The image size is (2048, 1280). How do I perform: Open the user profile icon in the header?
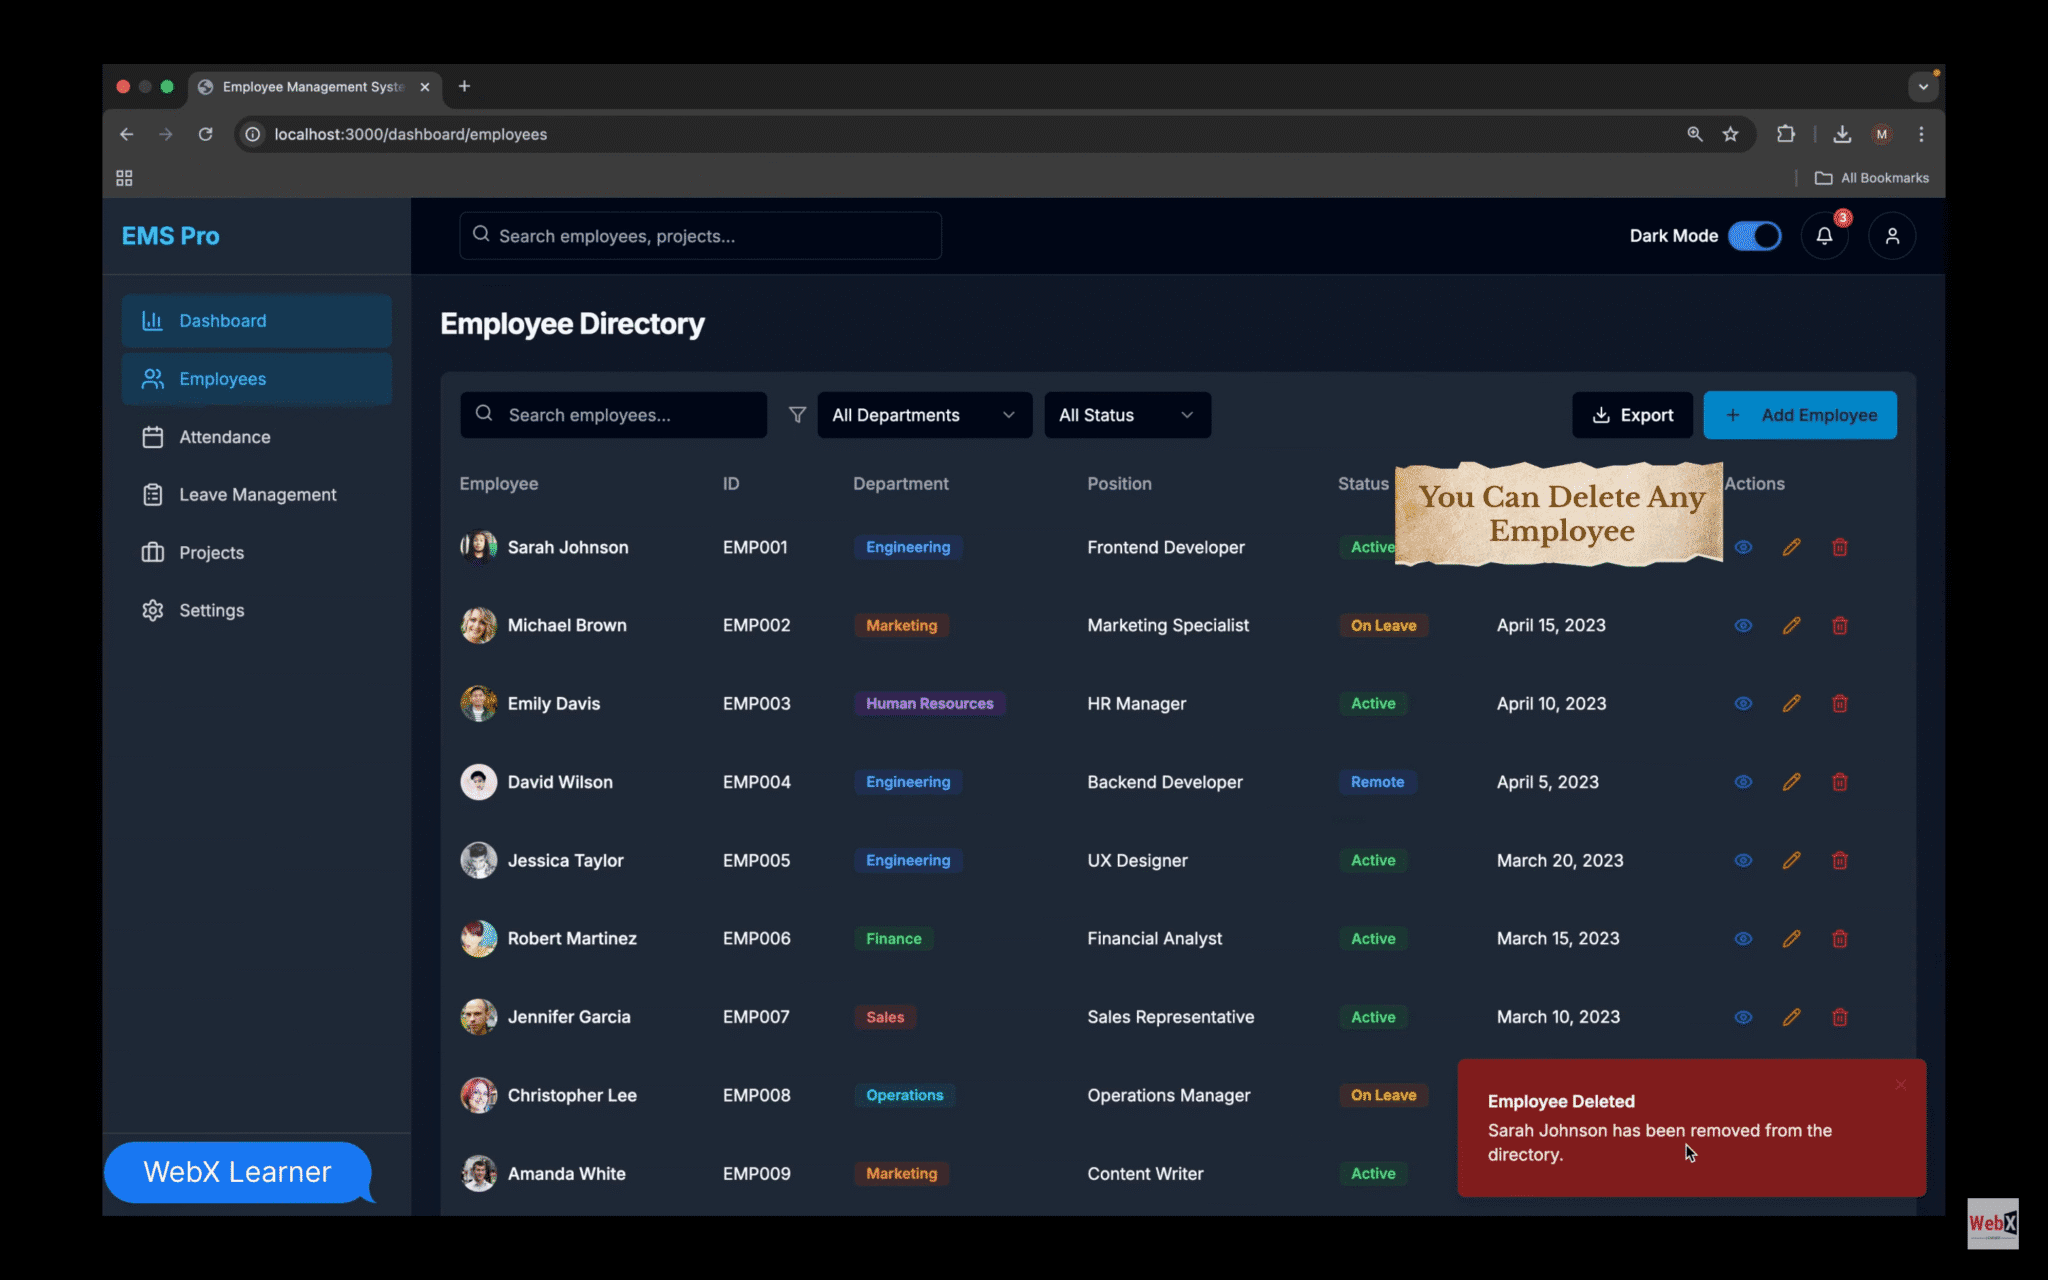(x=1892, y=235)
